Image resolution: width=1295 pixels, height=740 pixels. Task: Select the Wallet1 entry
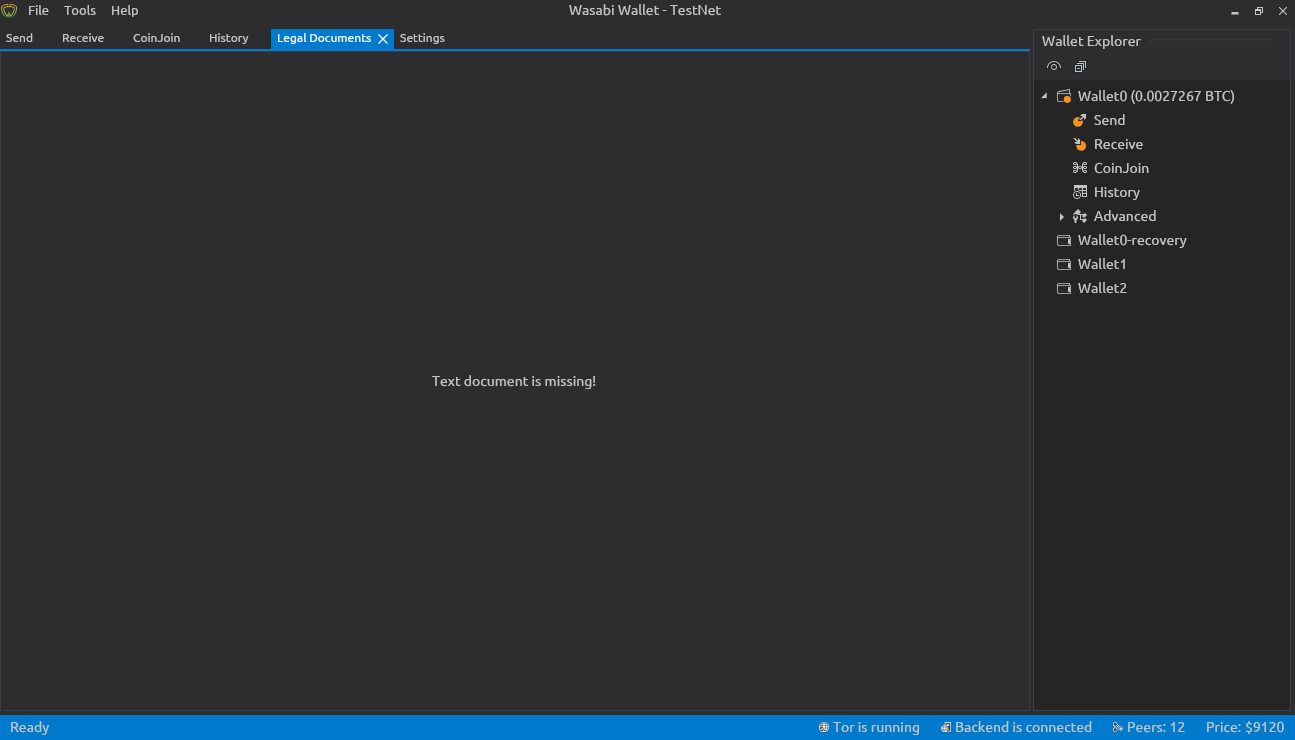[1101, 264]
